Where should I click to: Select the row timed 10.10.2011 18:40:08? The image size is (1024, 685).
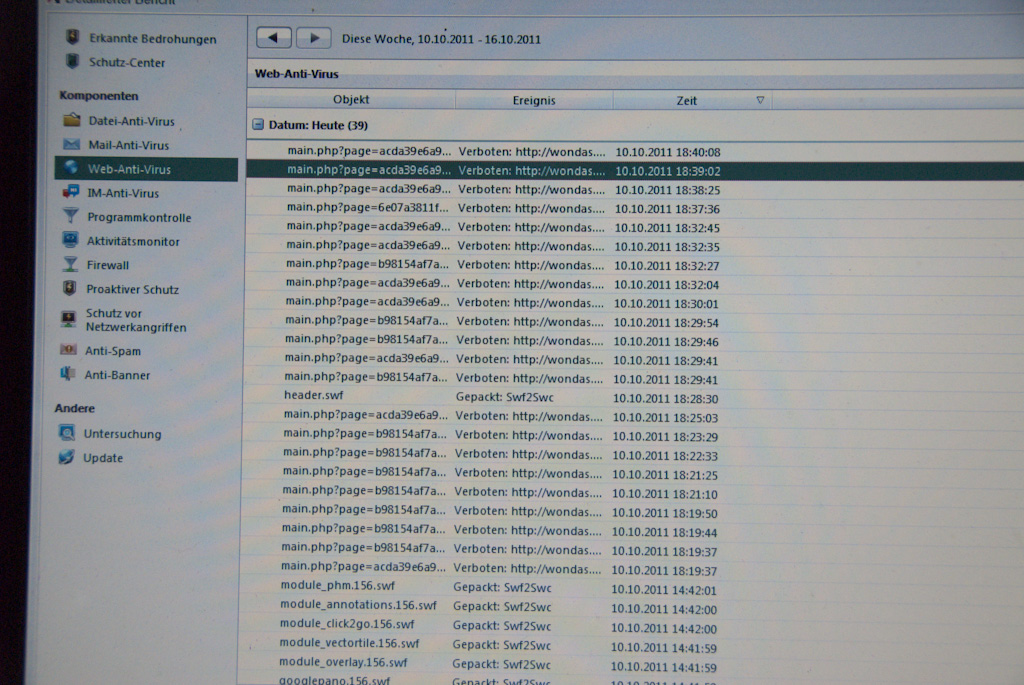click(635, 151)
